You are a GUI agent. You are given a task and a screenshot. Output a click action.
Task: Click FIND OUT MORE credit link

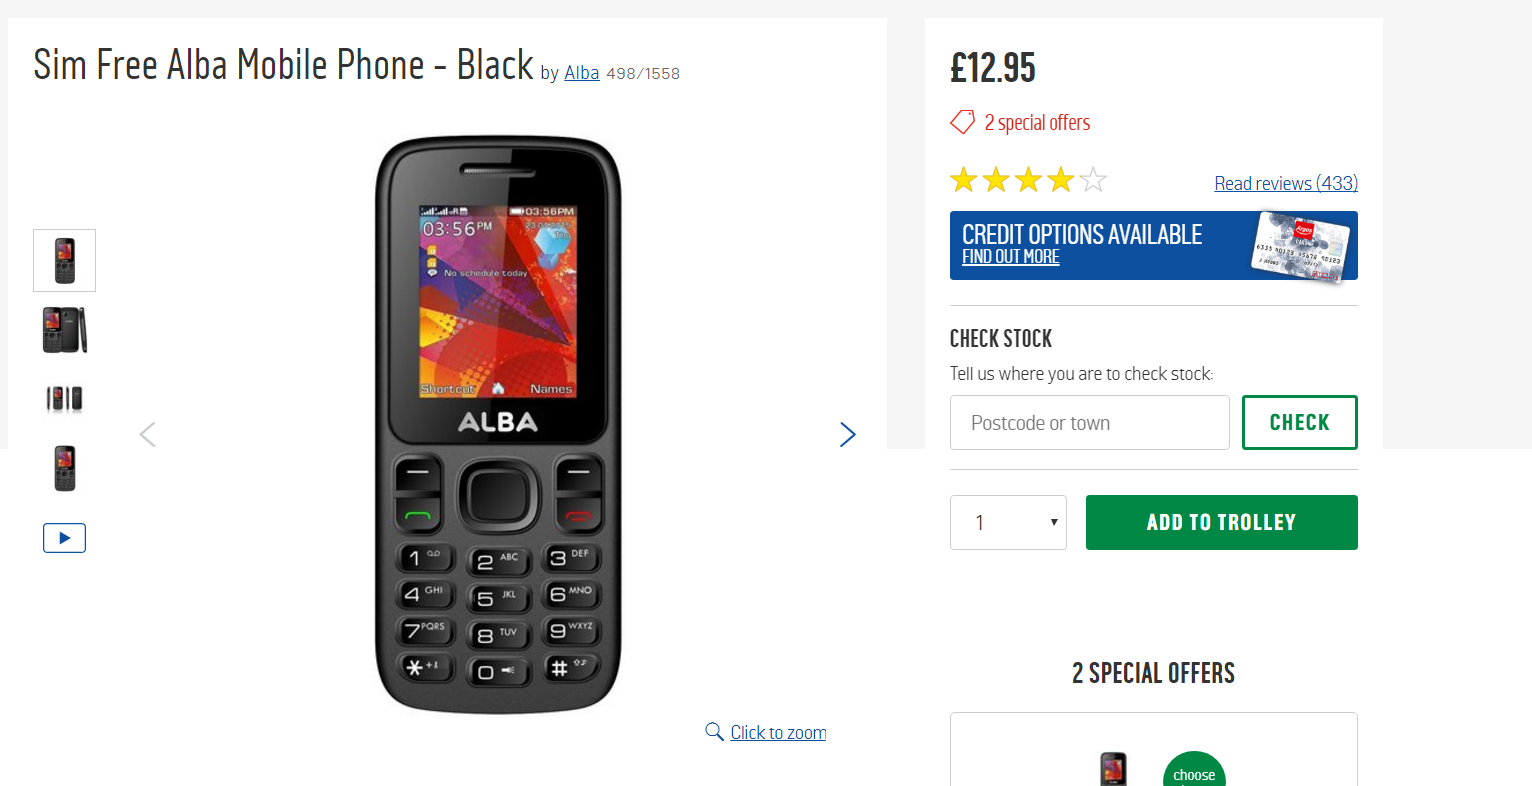tap(1010, 257)
